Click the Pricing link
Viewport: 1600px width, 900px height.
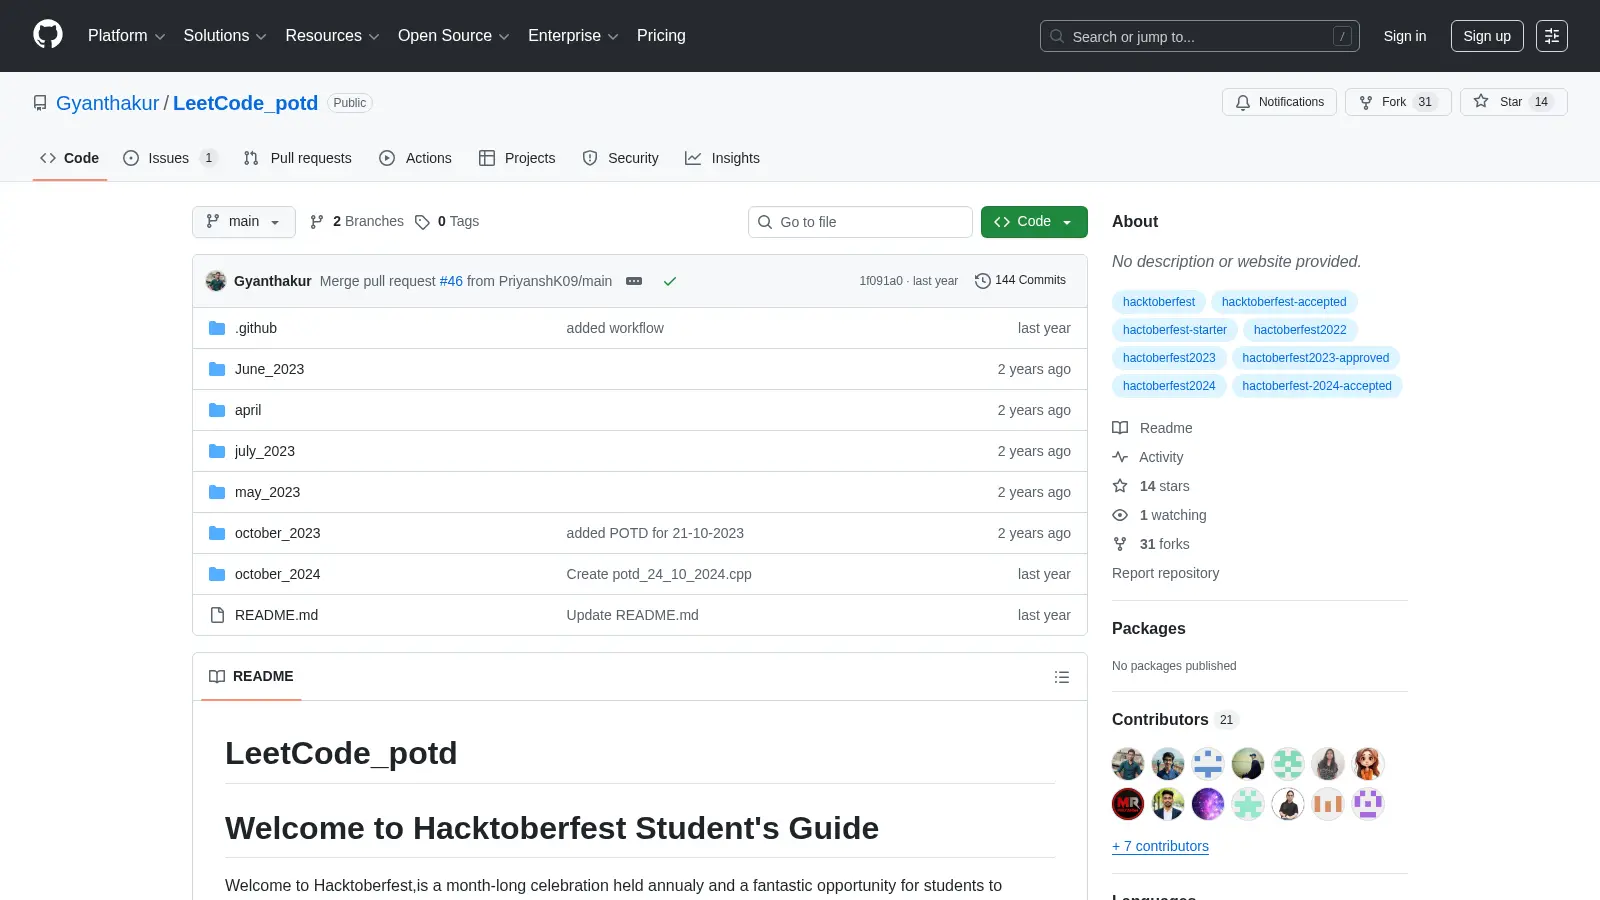coord(661,36)
